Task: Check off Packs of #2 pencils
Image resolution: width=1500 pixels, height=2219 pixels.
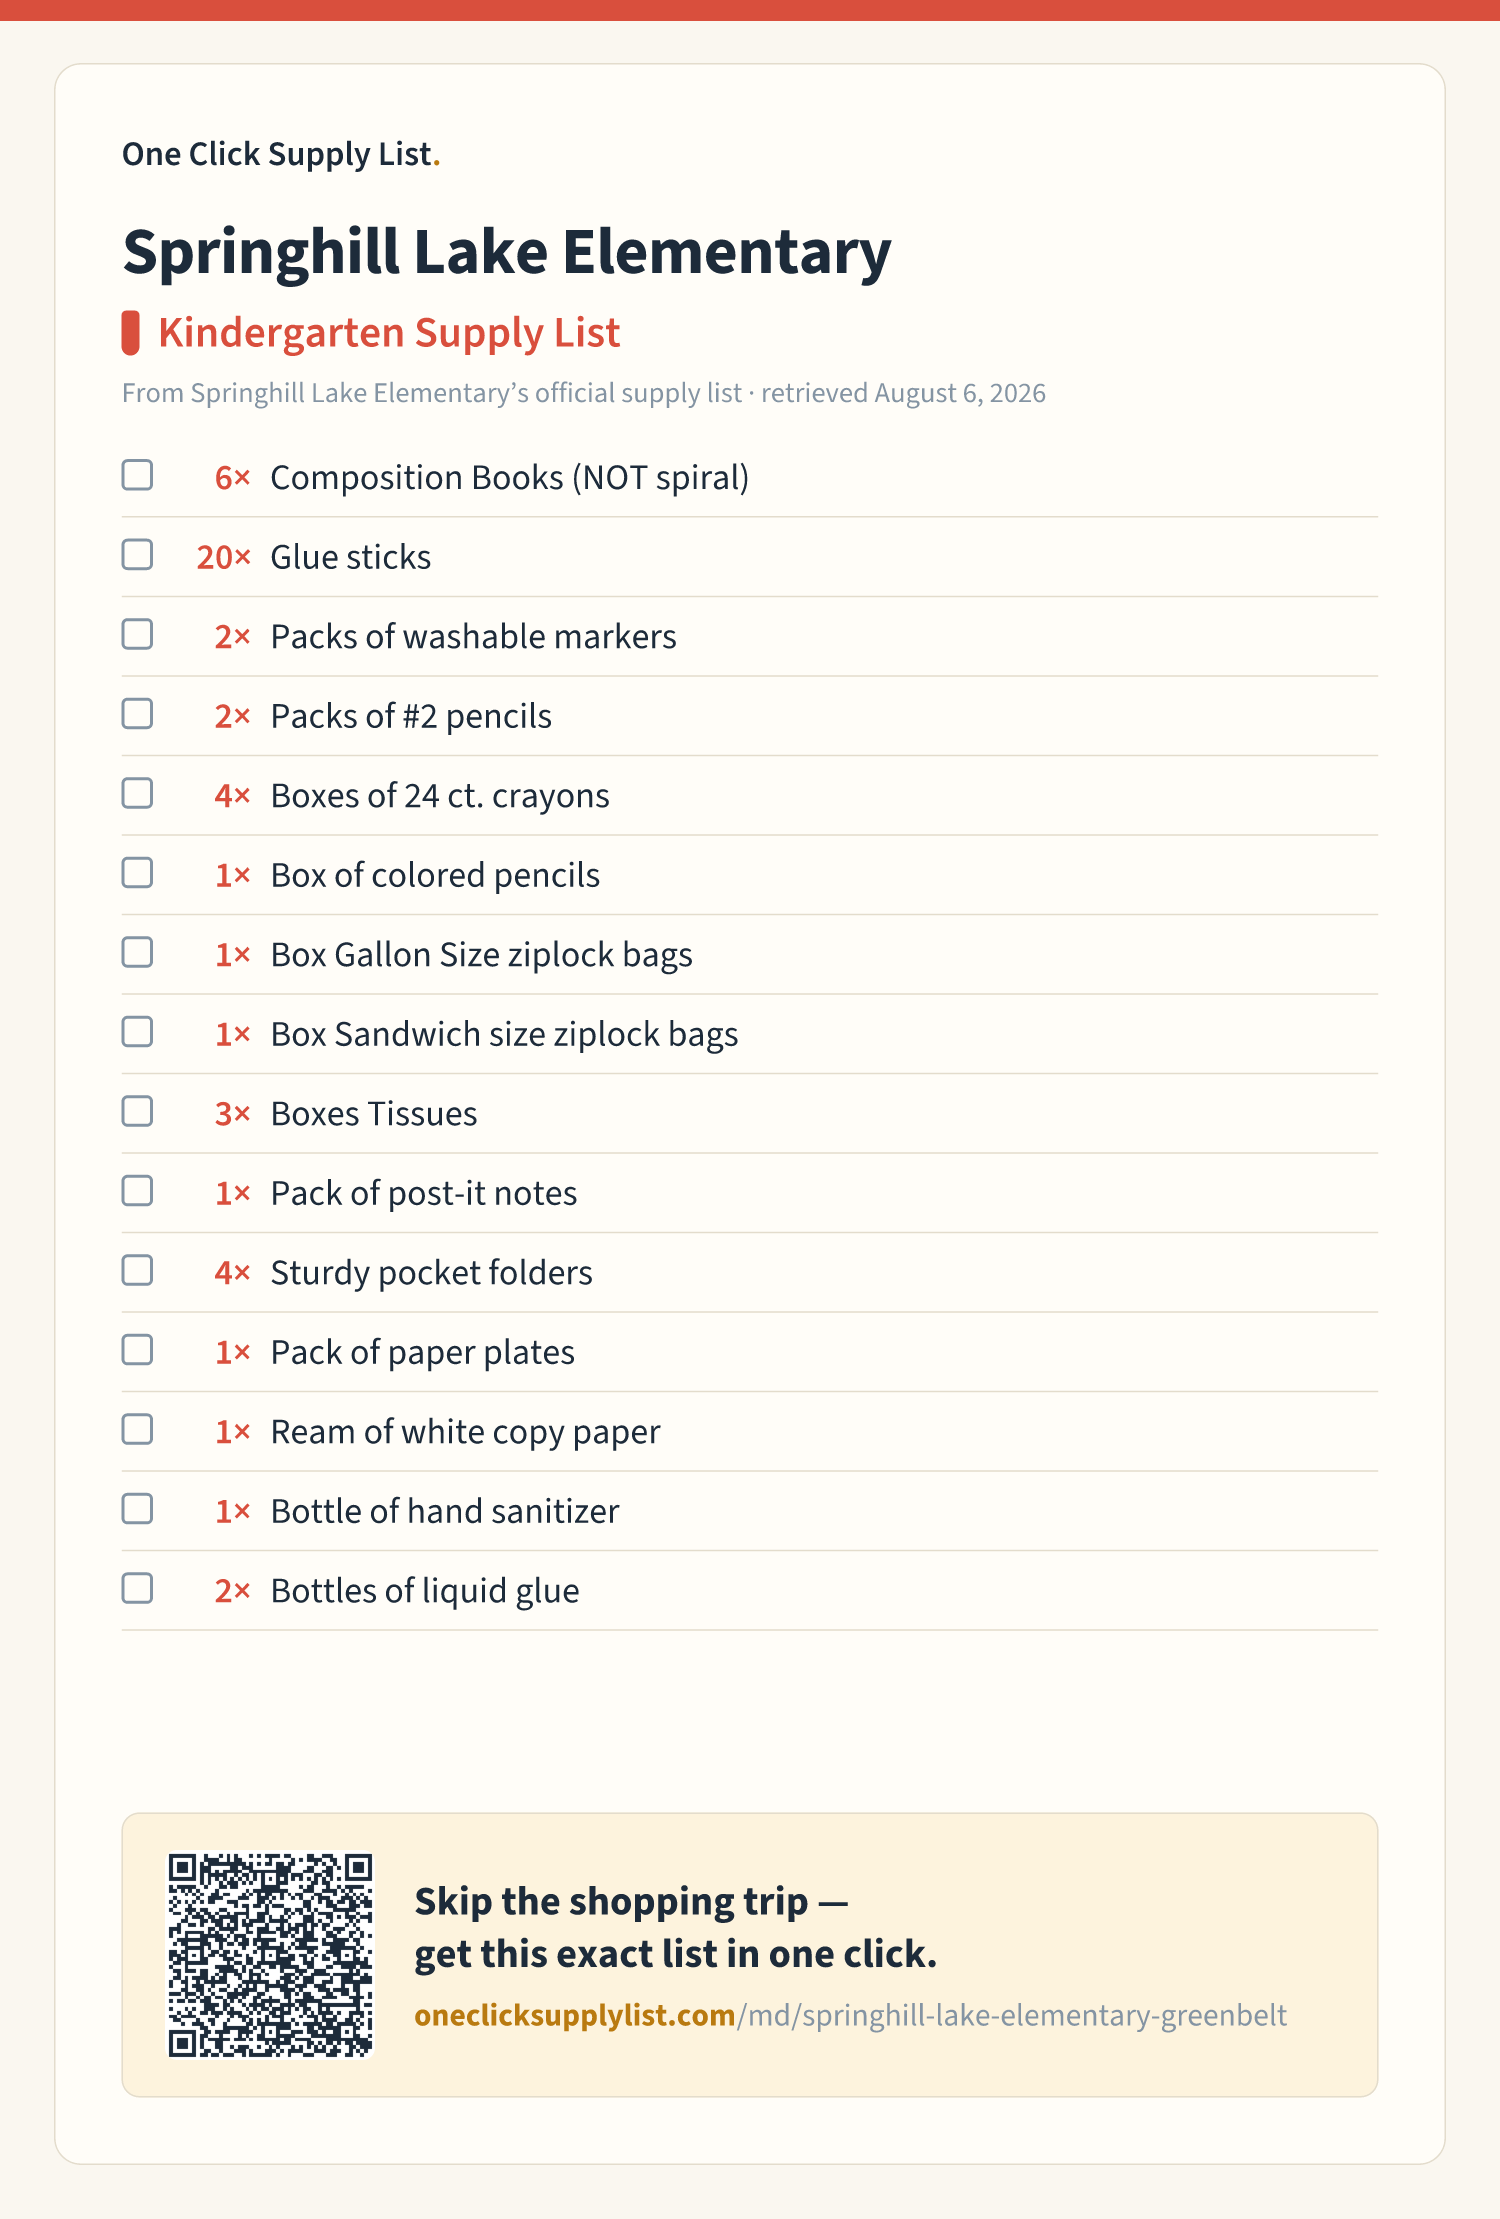Action: tap(137, 714)
